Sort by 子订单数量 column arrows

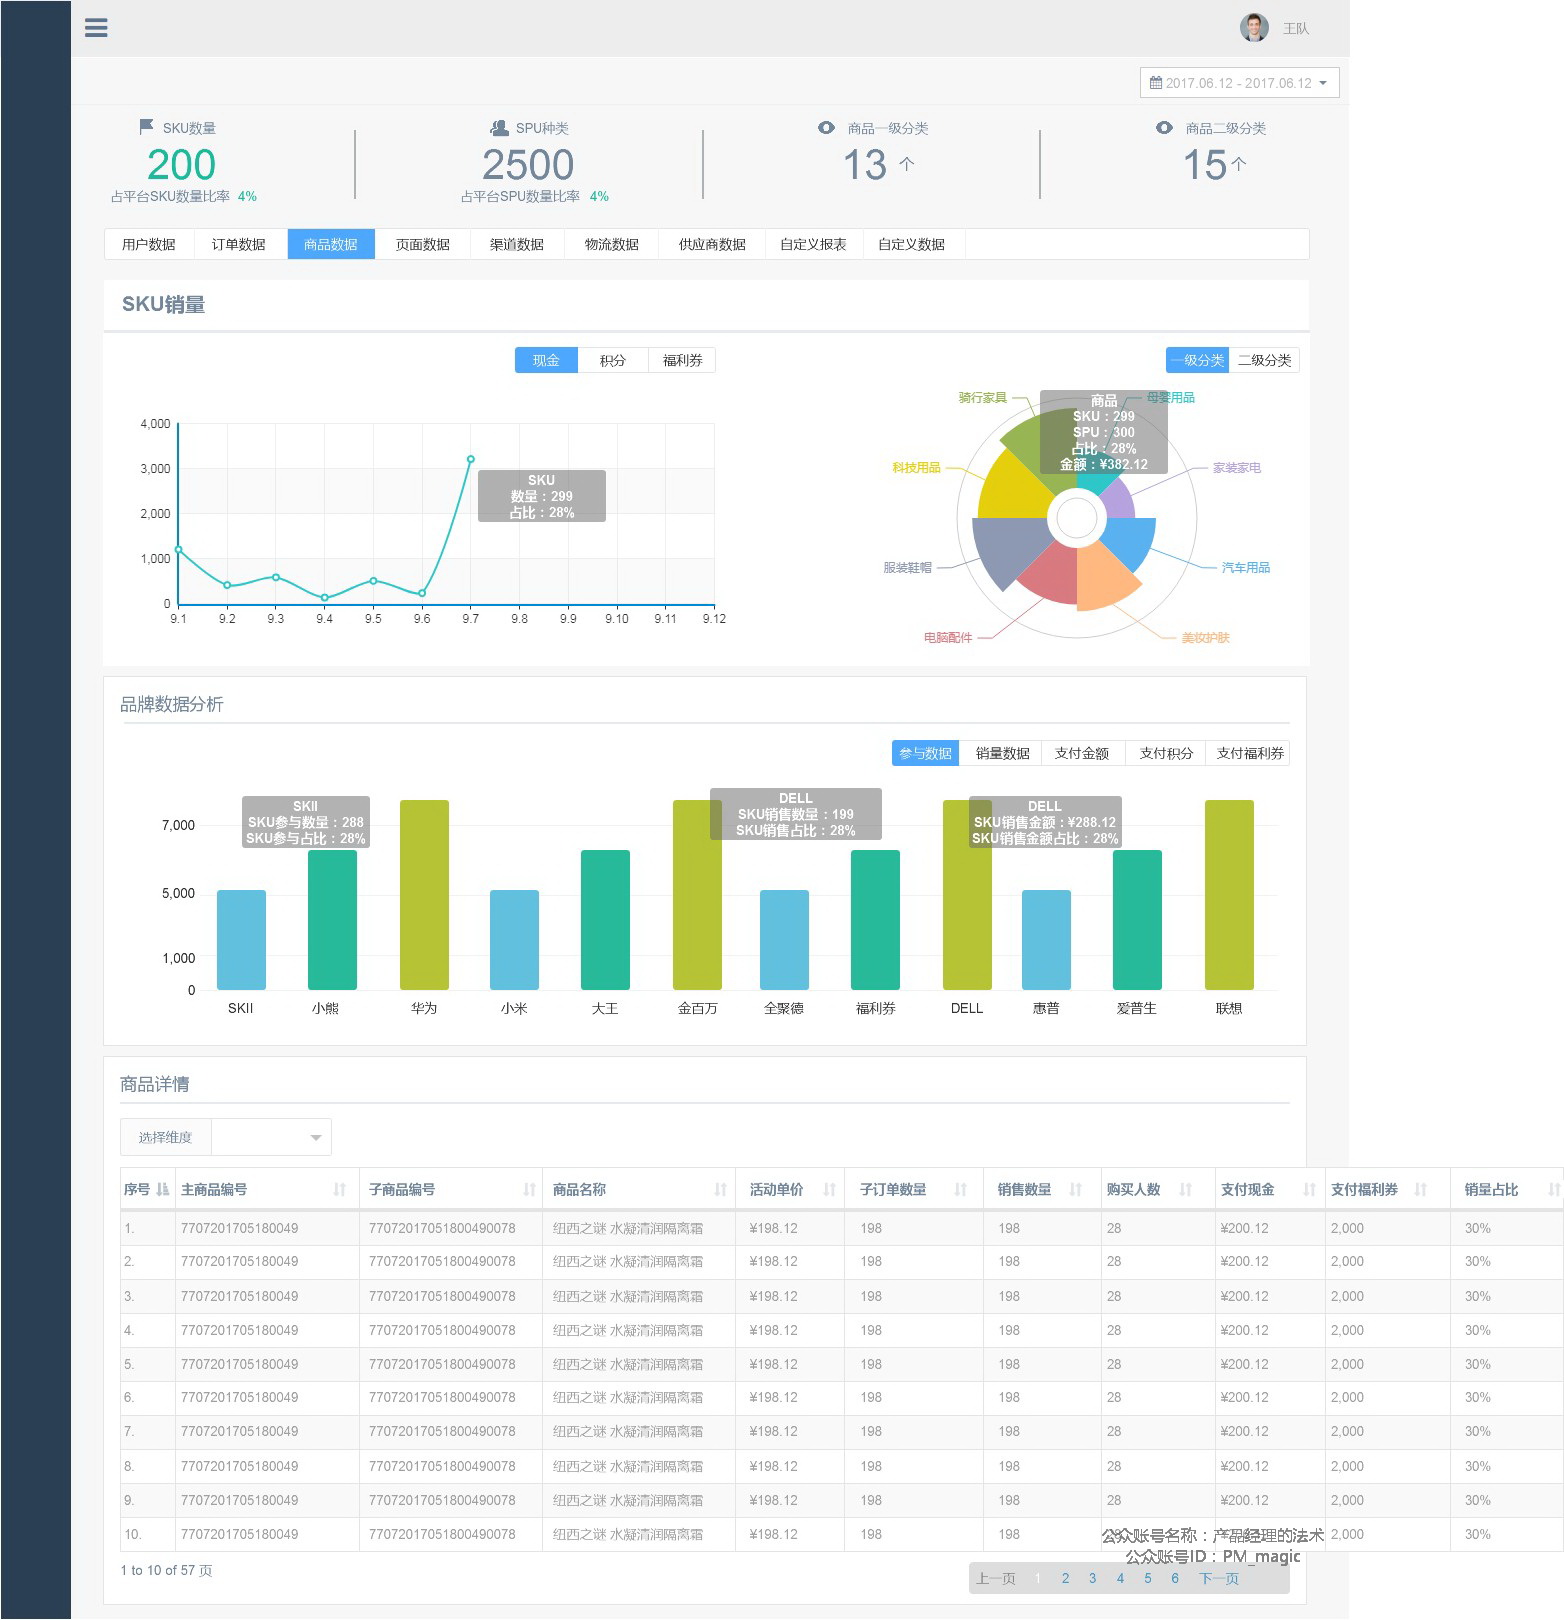(x=961, y=1189)
